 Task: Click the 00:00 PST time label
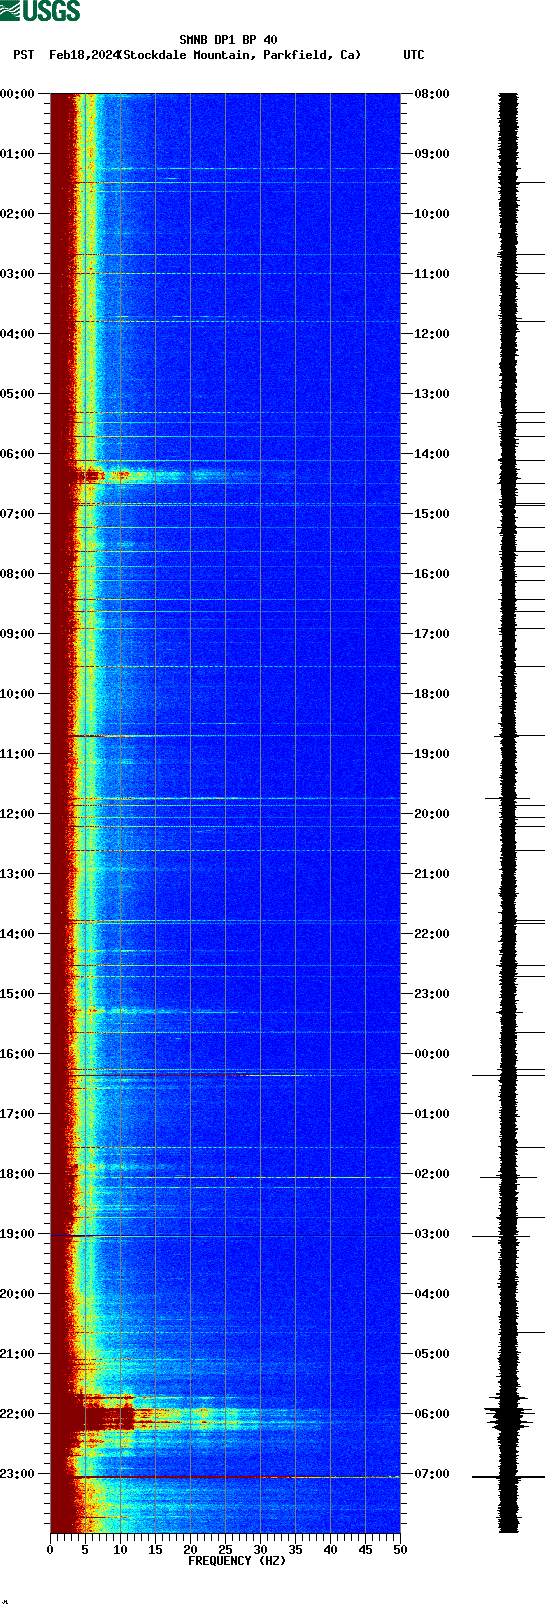click(17, 94)
